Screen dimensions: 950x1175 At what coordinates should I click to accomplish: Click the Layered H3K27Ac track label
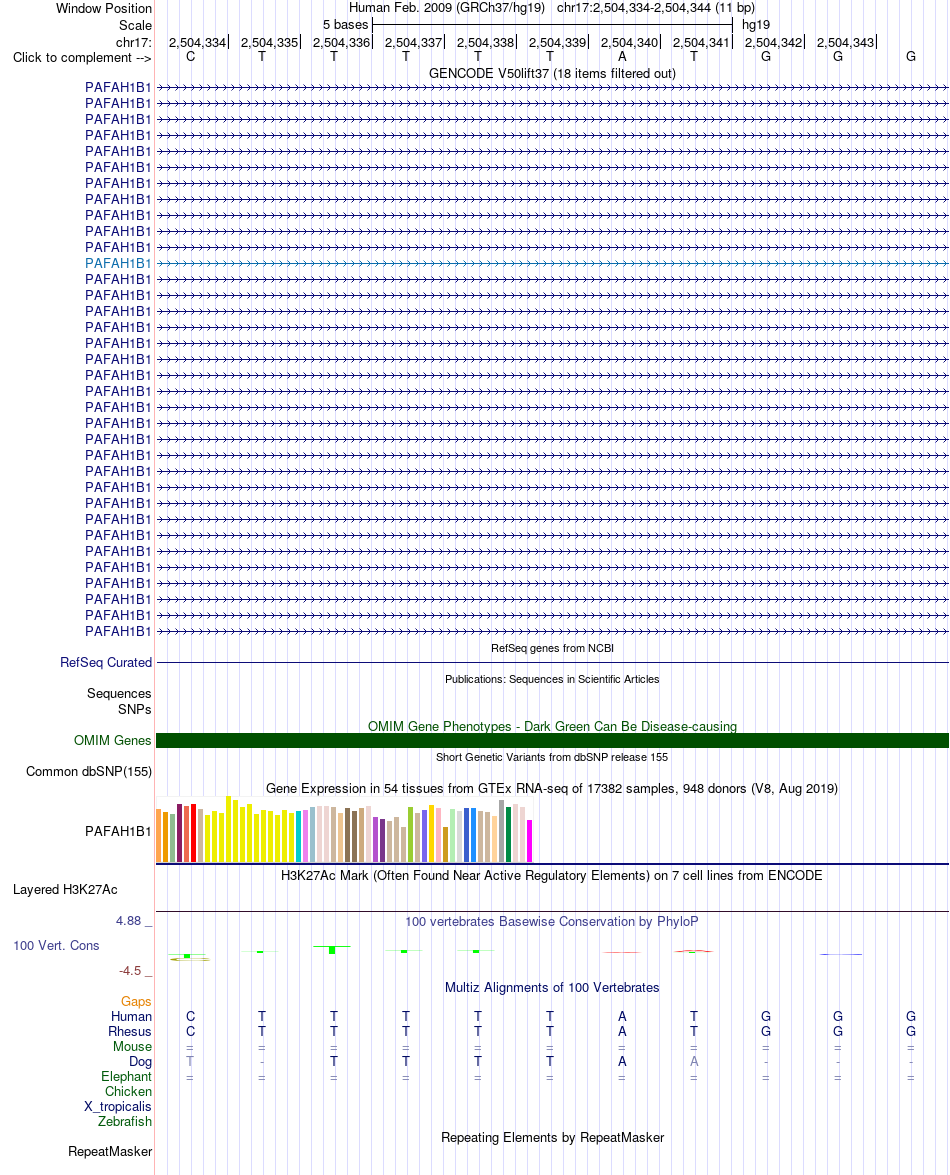[65, 889]
